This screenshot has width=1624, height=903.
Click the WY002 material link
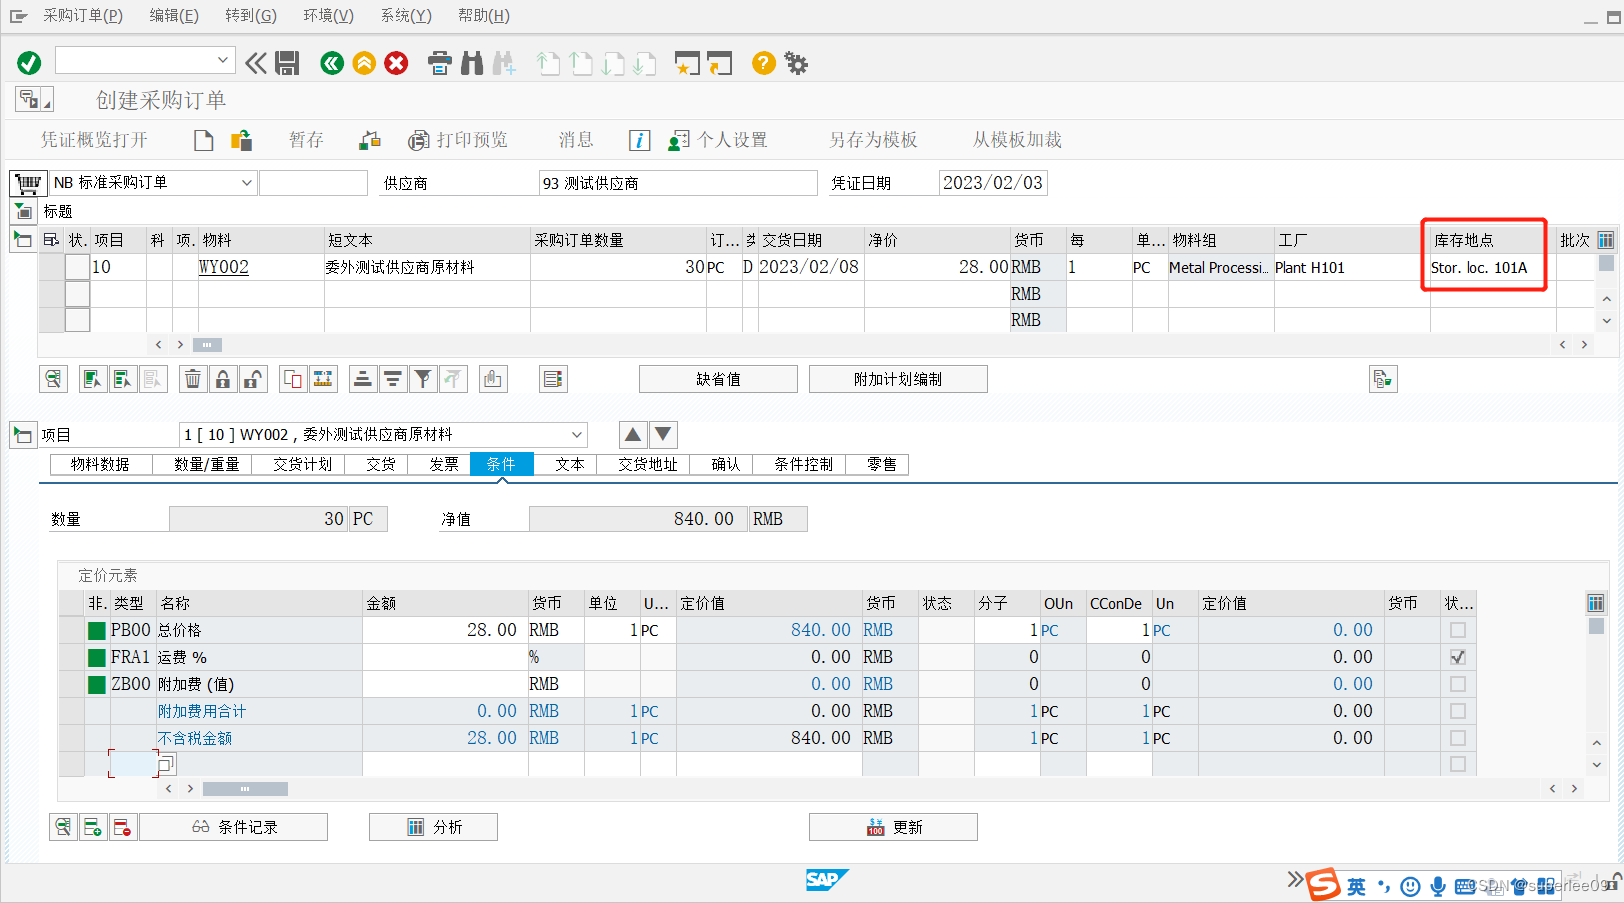pyautogui.click(x=224, y=267)
